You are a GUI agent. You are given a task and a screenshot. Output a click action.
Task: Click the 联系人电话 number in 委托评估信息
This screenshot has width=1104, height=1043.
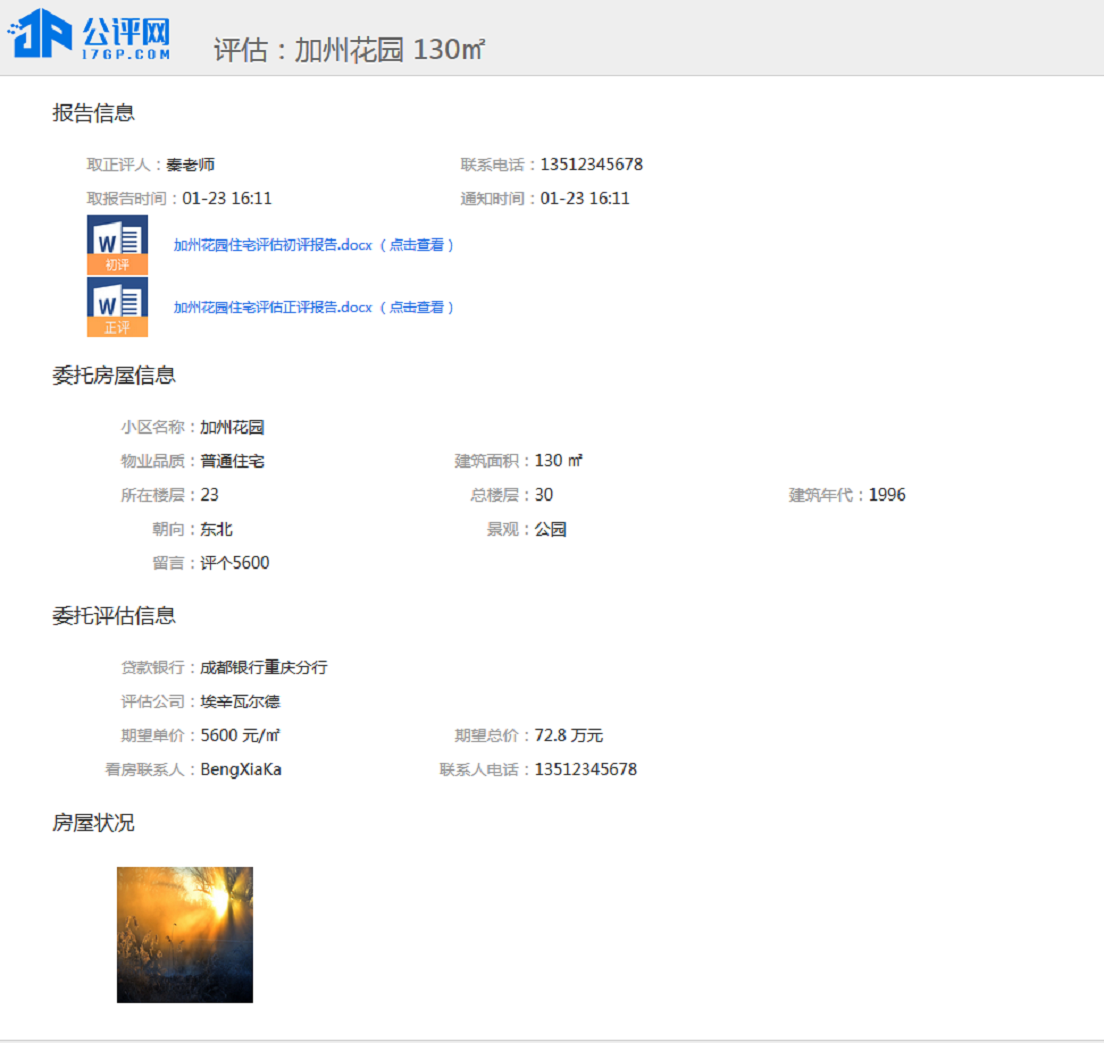[585, 769]
